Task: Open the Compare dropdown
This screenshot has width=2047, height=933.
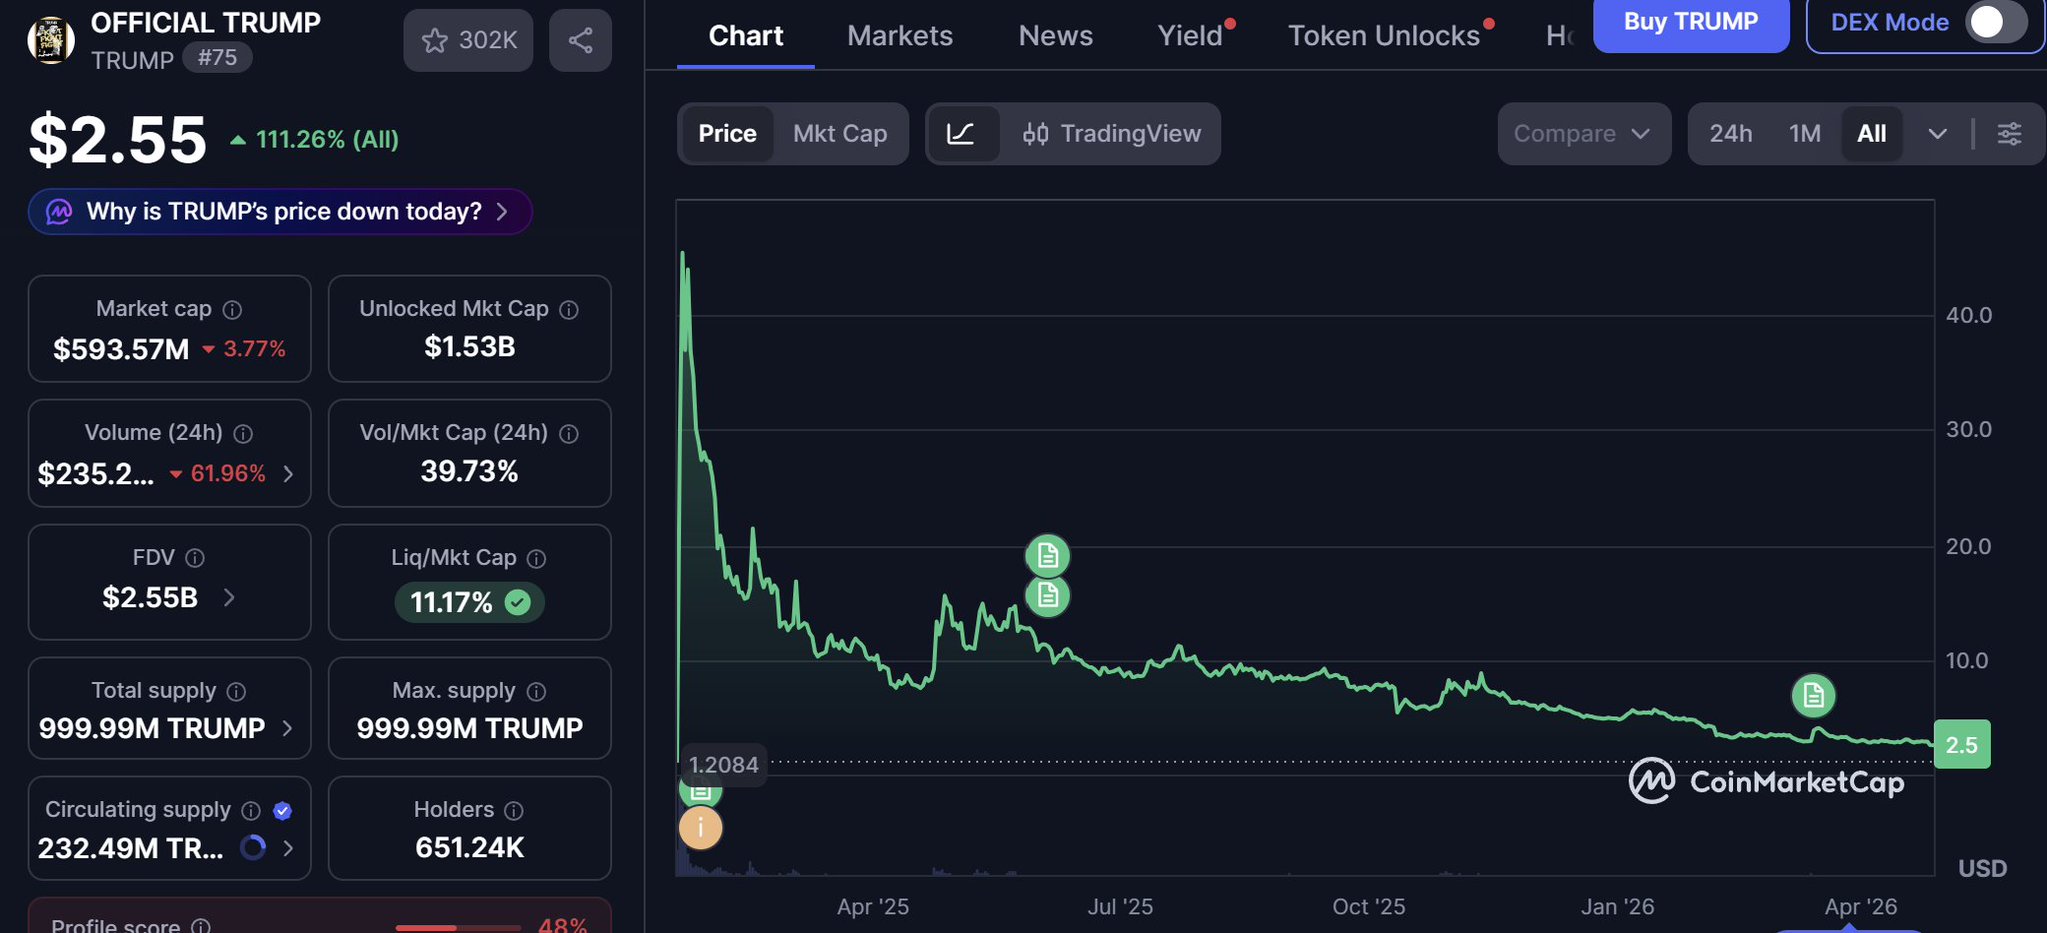Action: [1582, 133]
